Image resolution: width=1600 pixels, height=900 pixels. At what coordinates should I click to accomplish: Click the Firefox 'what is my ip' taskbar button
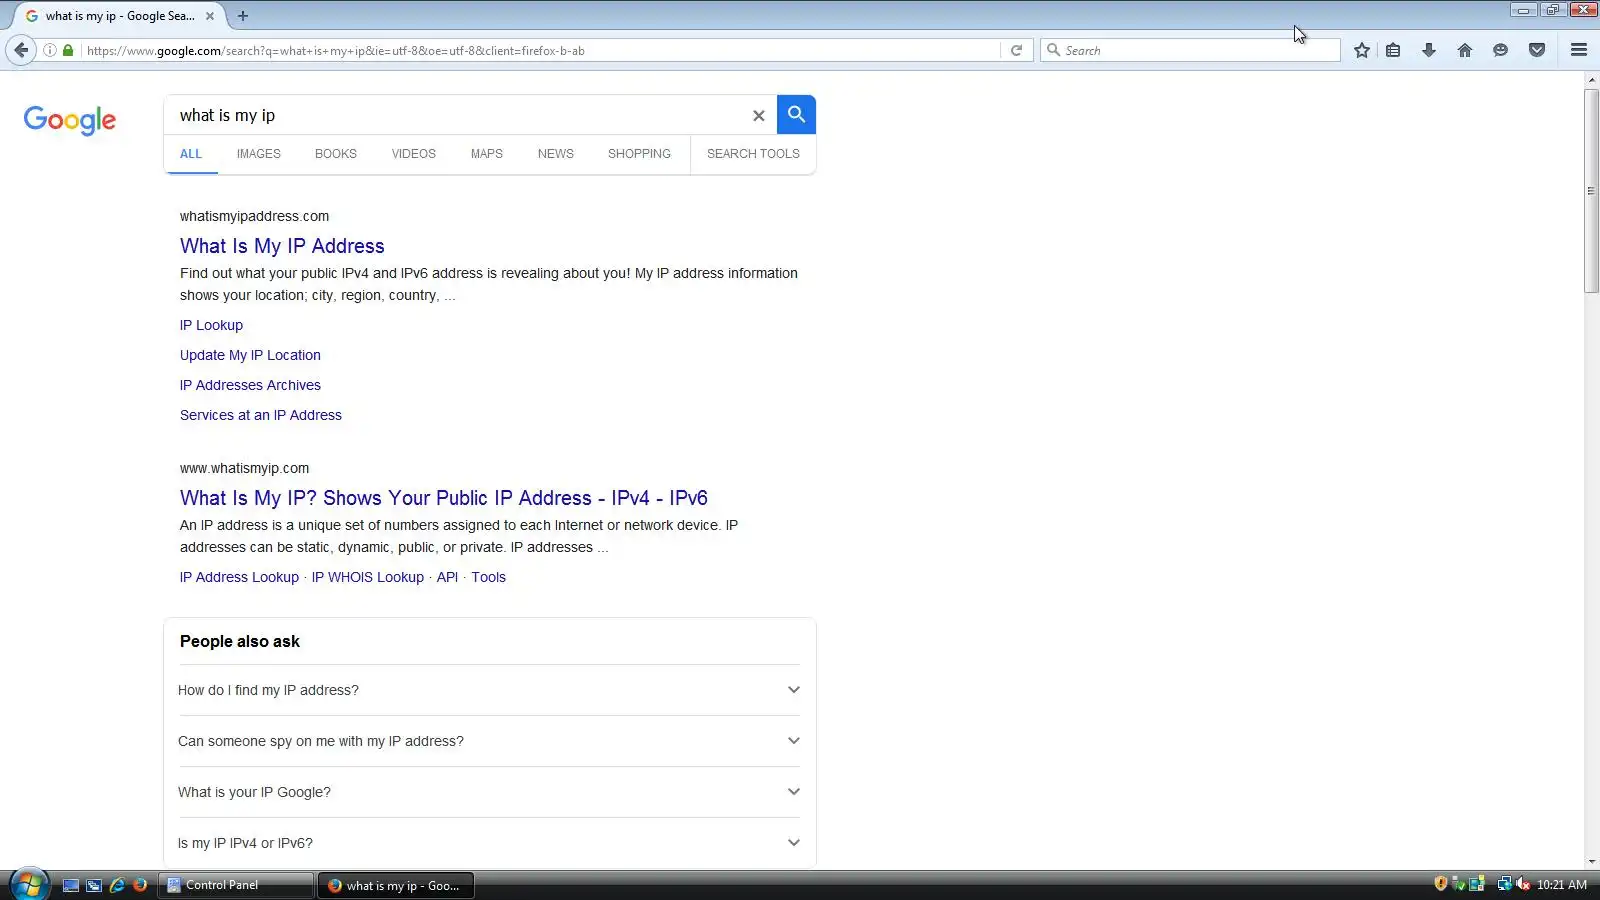tap(396, 885)
